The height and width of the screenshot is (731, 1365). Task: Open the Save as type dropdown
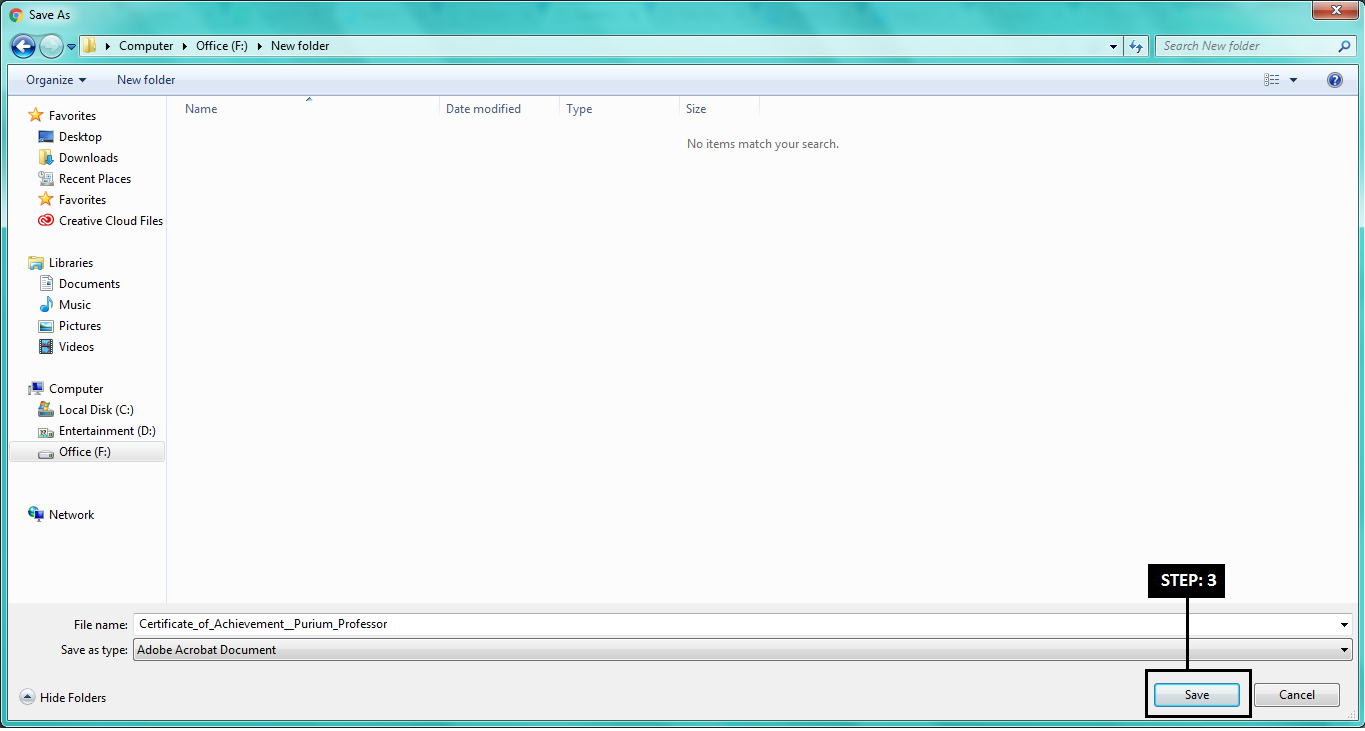pyautogui.click(x=743, y=650)
